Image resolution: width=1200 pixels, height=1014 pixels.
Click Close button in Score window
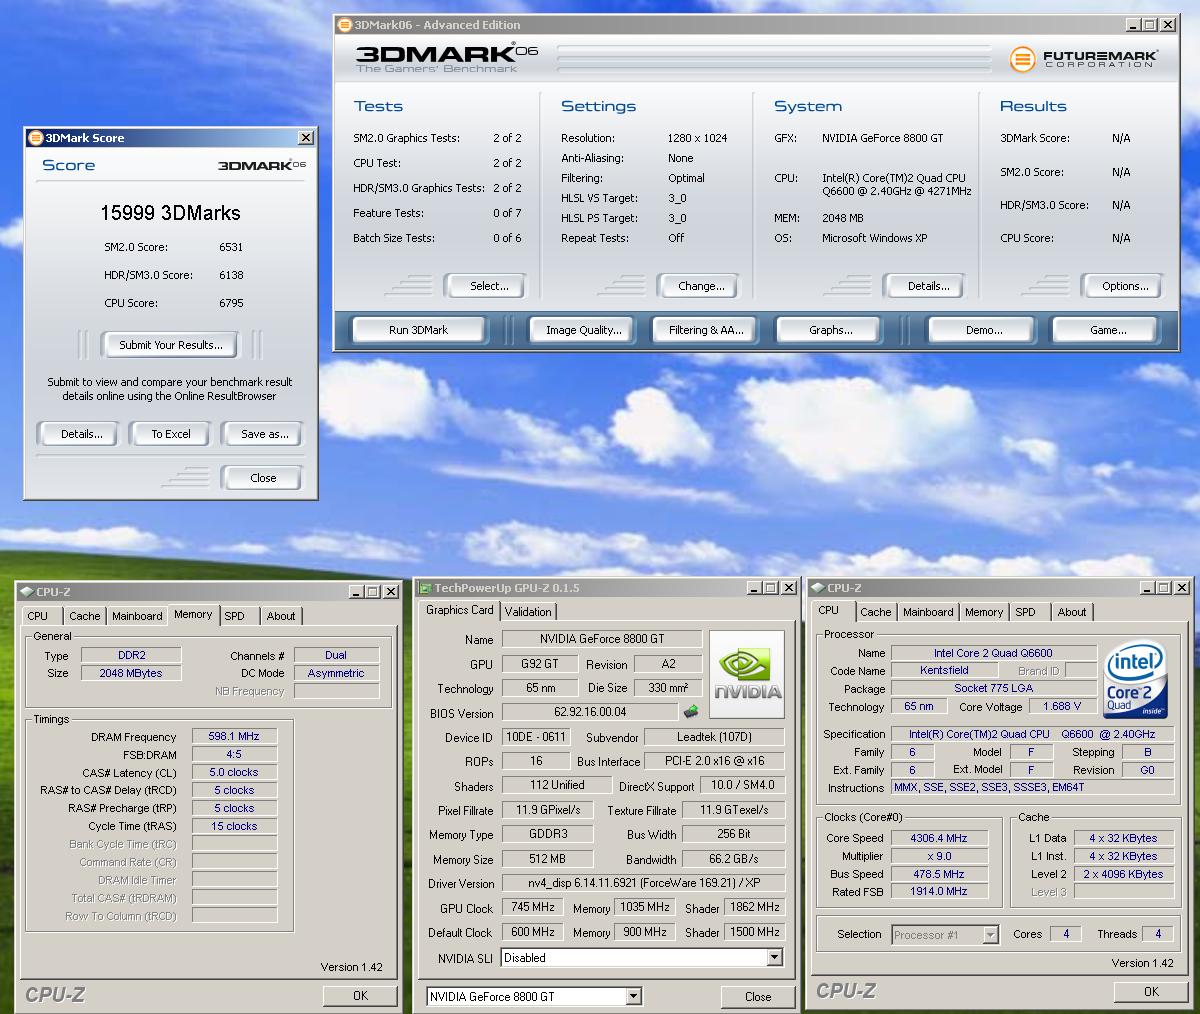(x=263, y=478)
